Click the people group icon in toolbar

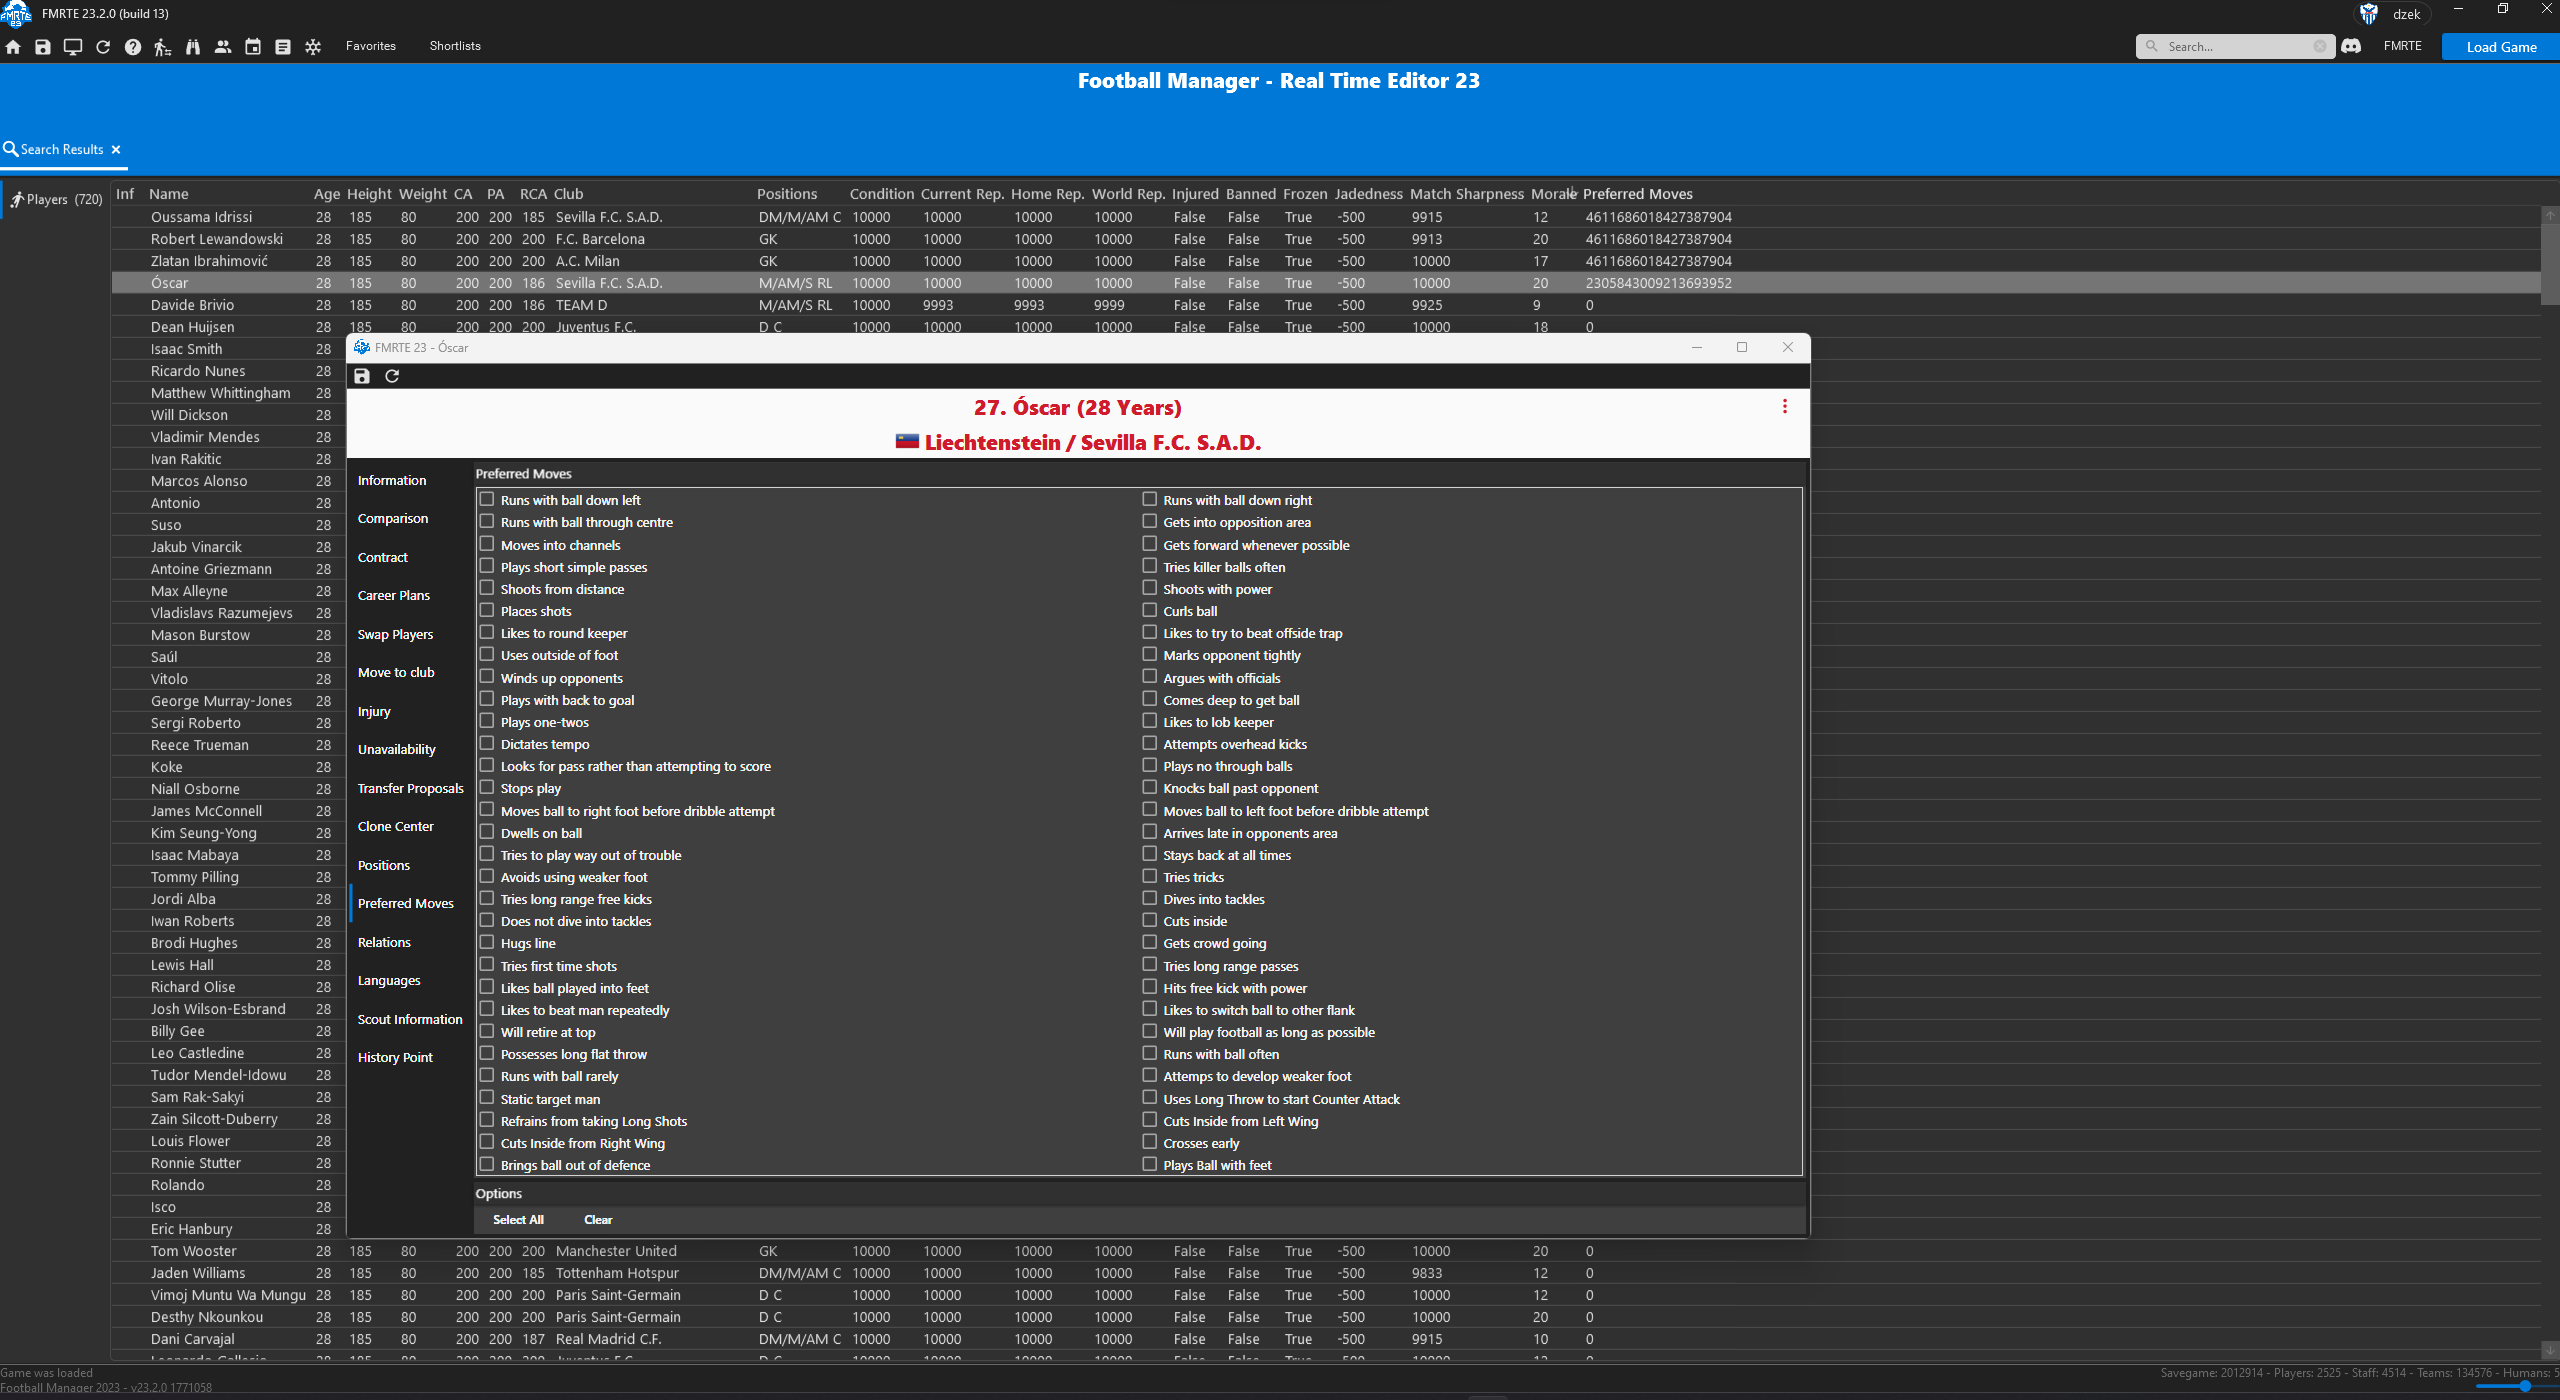[x=223, y=47]
